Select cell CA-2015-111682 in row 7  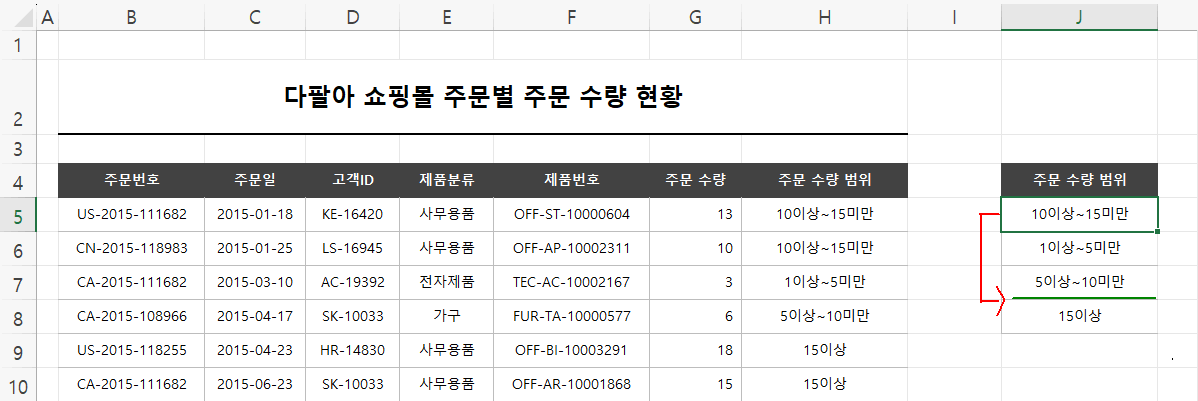point(131,282)
